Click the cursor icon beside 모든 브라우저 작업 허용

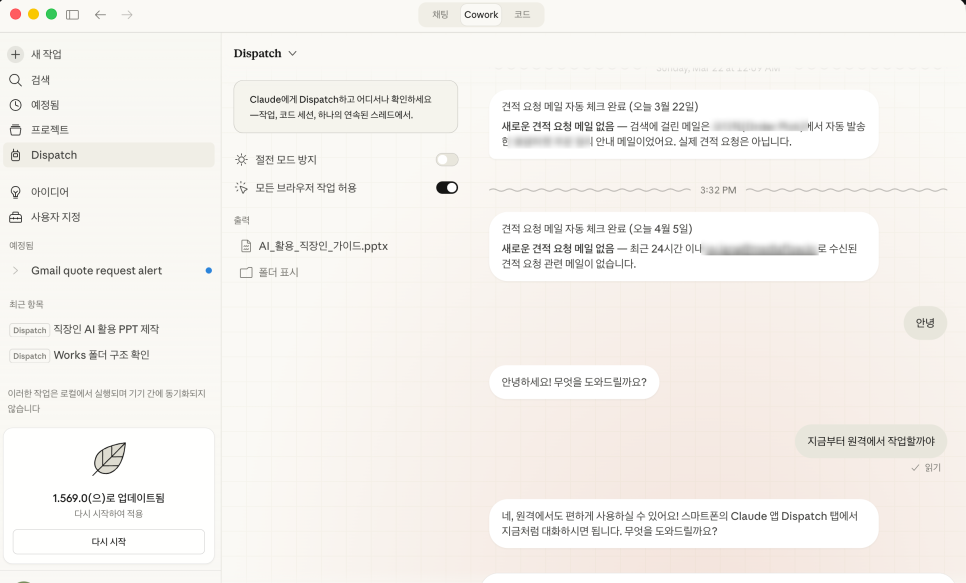[x=242, y=187]
